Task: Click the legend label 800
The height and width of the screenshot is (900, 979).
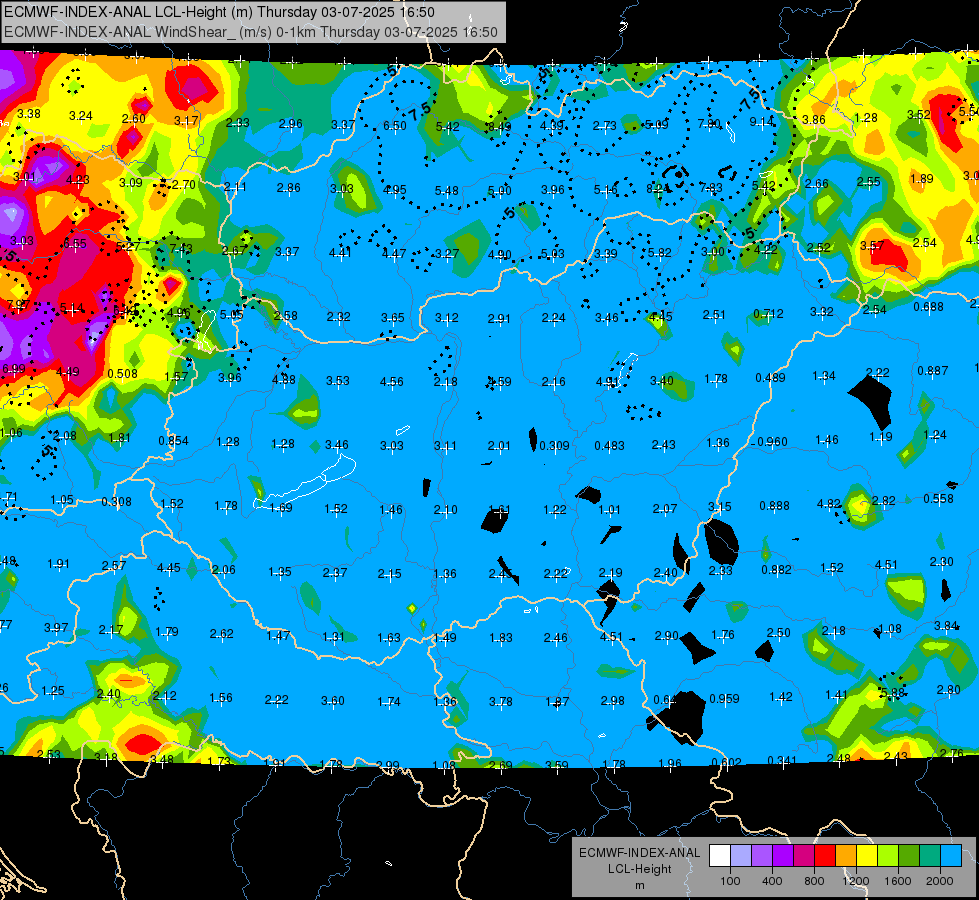Action: (x=814, y=881)
